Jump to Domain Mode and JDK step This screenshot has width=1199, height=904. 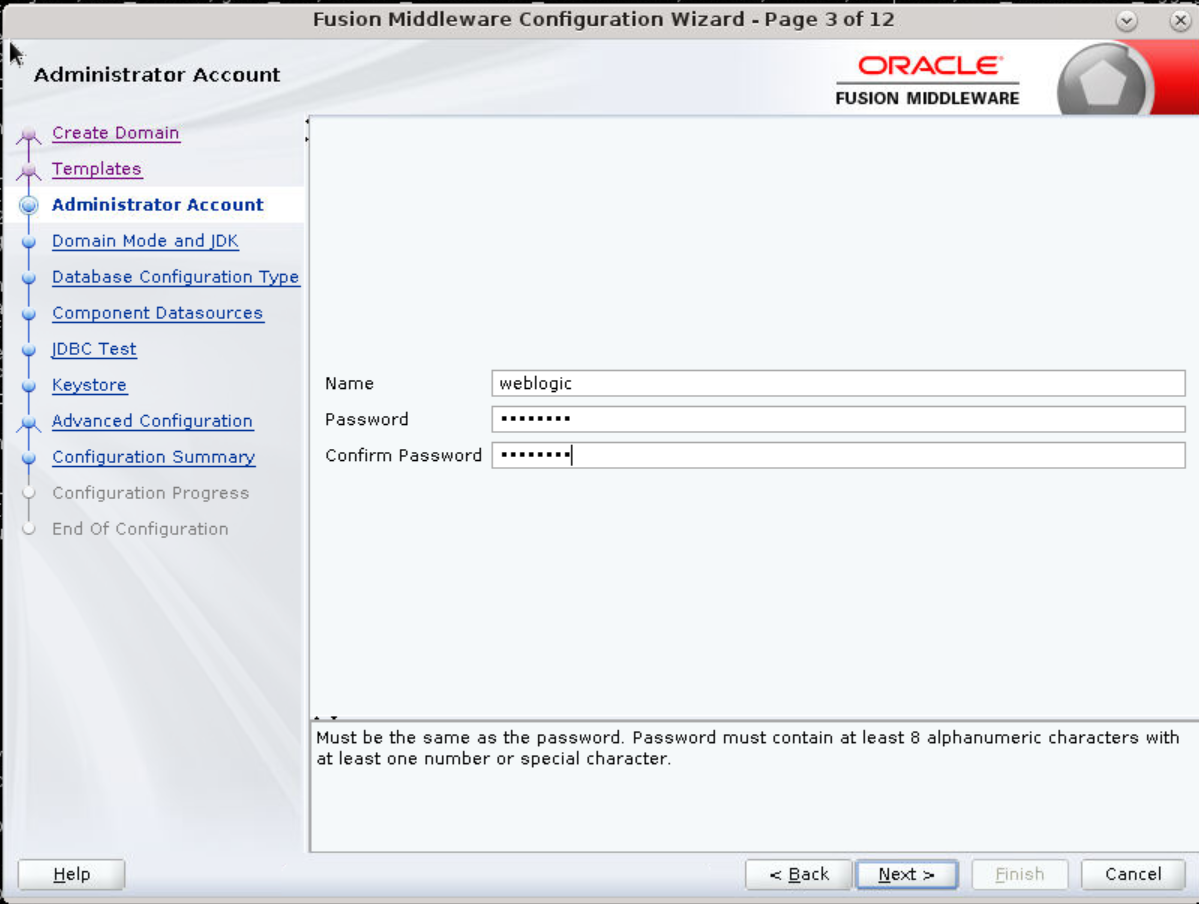[x=145, y=241]
